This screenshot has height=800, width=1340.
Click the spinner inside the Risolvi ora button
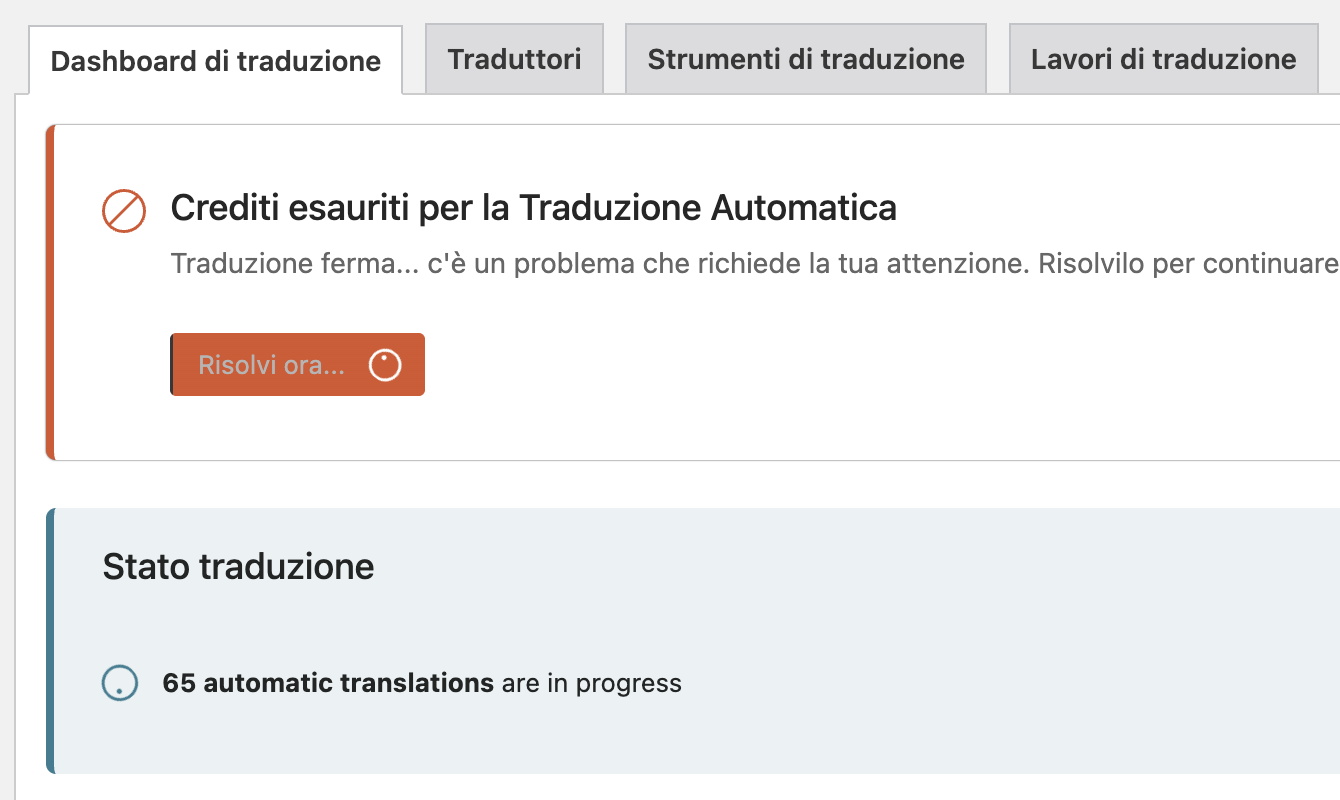(385, 365)
